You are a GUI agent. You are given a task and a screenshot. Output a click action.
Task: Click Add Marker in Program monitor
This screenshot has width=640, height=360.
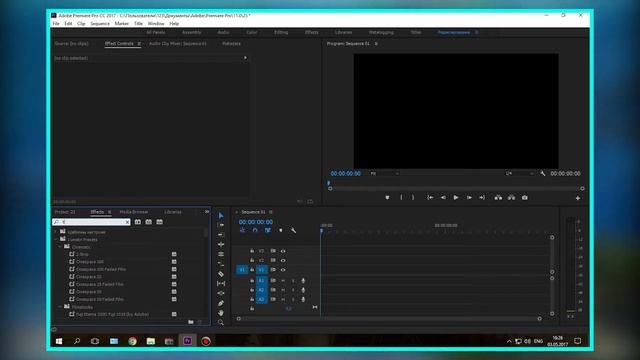coord(387,198)
